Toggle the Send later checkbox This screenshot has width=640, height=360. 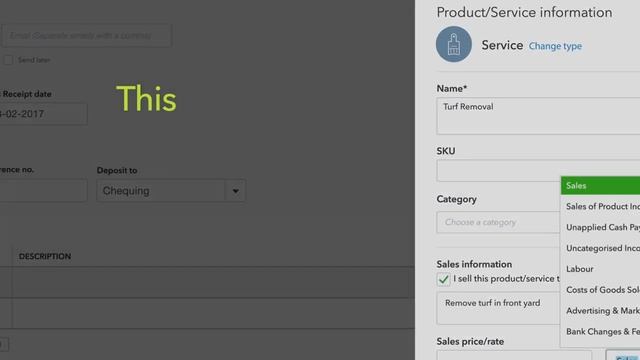[x=8, y=60]
